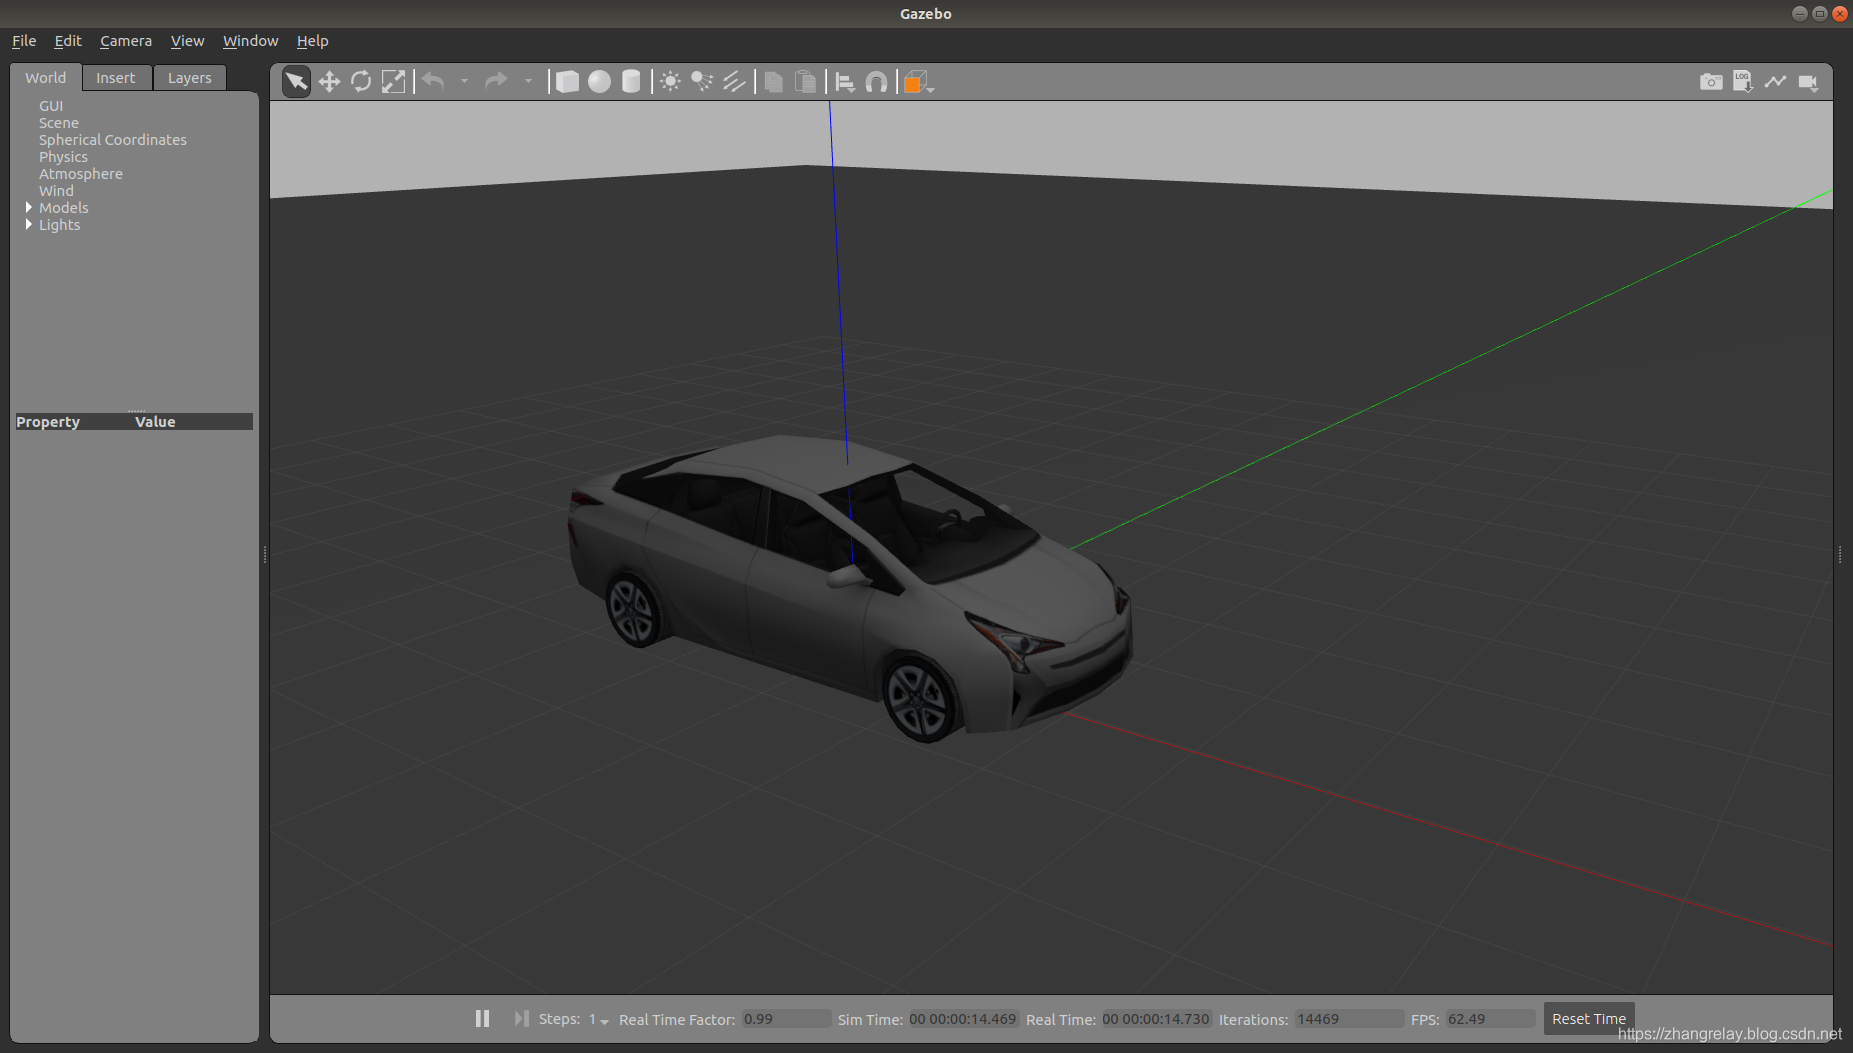Open the Edit menu
The height and width of the screenshot is (1053, 1853).
[x=68, y=41]
